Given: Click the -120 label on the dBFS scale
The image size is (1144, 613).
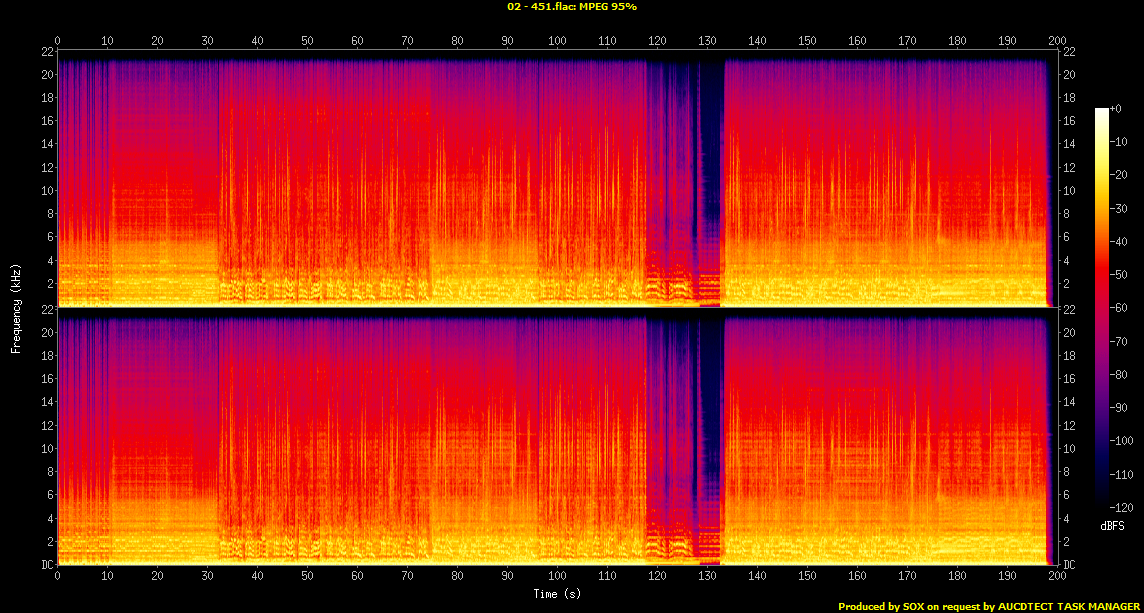Looking at the screenshot, I should pos(1124,507).
